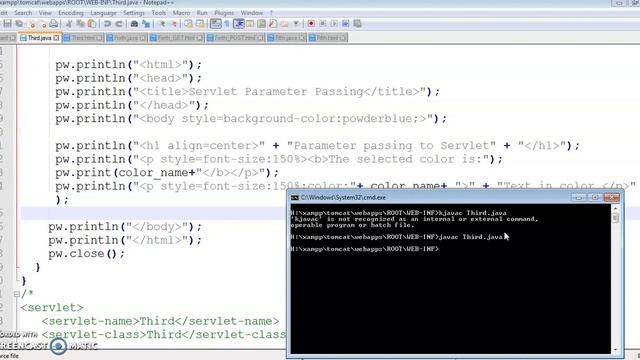Image resolution: width=640 pixels, height=360 pixels.
Task: Switch to the Fifth.html tab
Action: click(x=328, y=38)
